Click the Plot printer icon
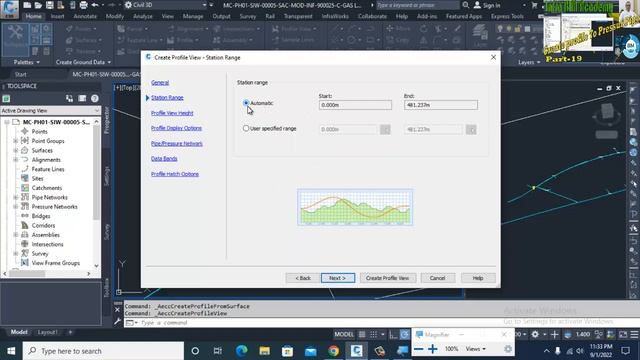This screenshot has height=360, width=640. click(84, 5)
